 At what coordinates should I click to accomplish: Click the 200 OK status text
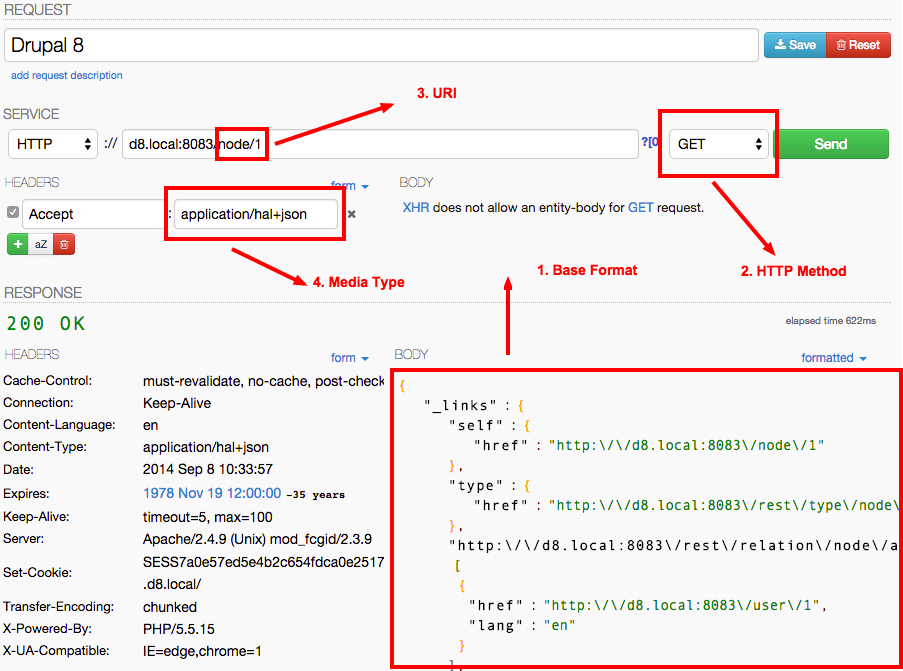(x=46, y=324)
